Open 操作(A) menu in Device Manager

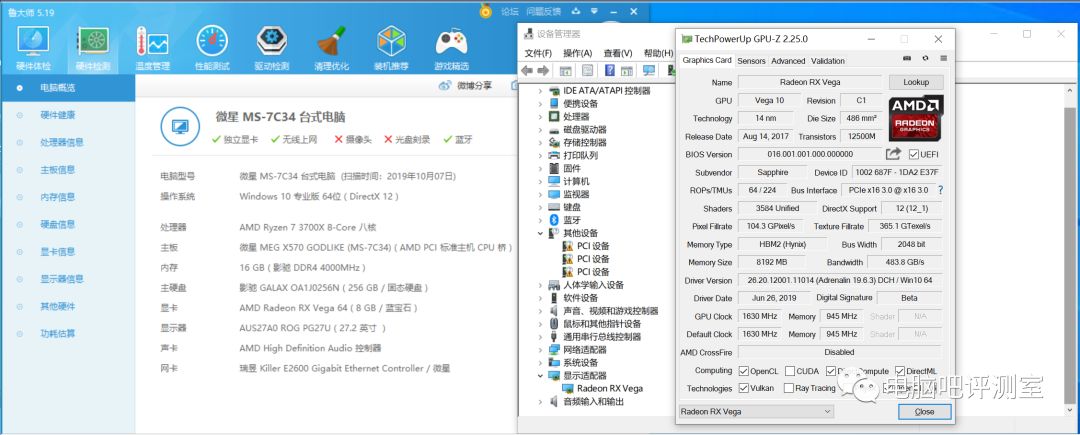click(577, 53)
